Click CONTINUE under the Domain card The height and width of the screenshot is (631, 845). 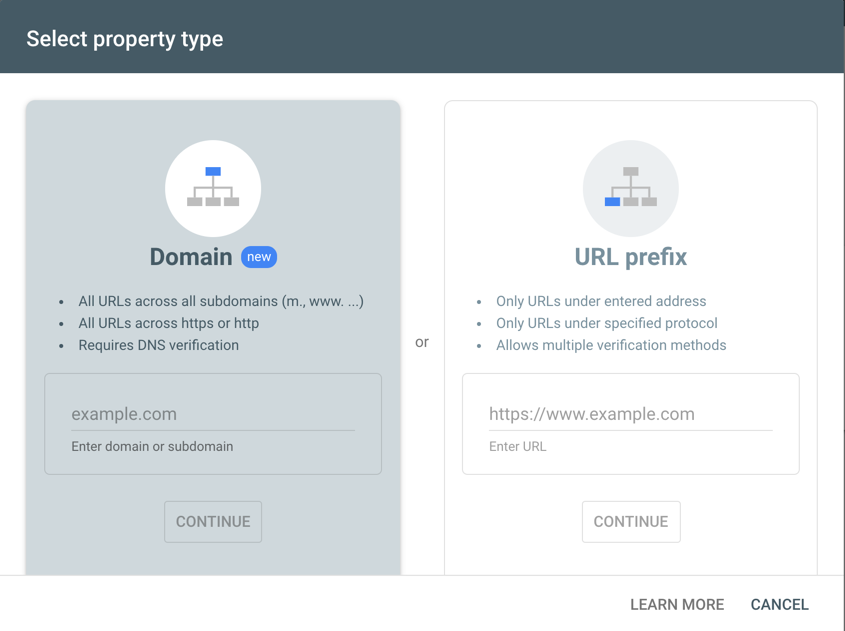click(213, 521)
